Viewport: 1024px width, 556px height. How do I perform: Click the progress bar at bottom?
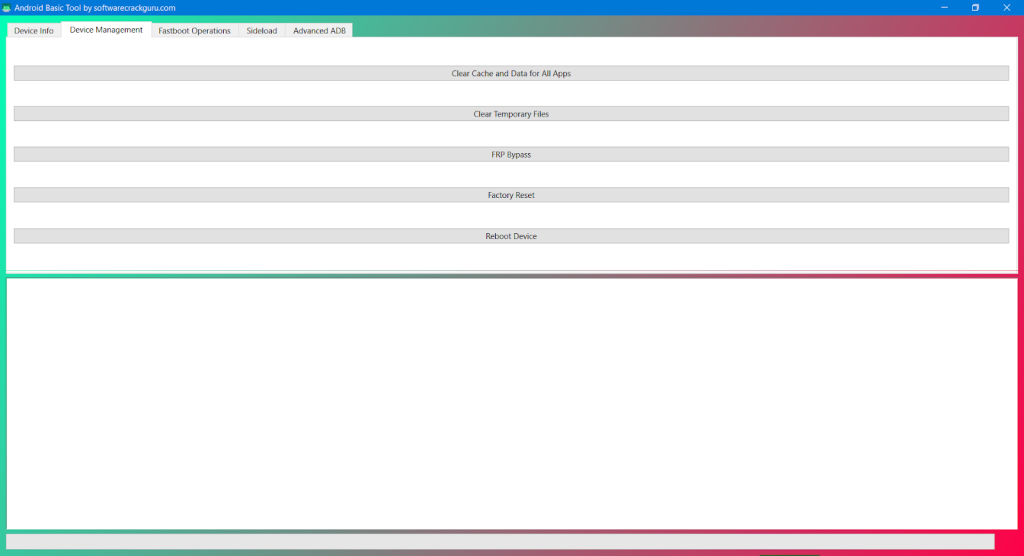(x=500, y=542)
